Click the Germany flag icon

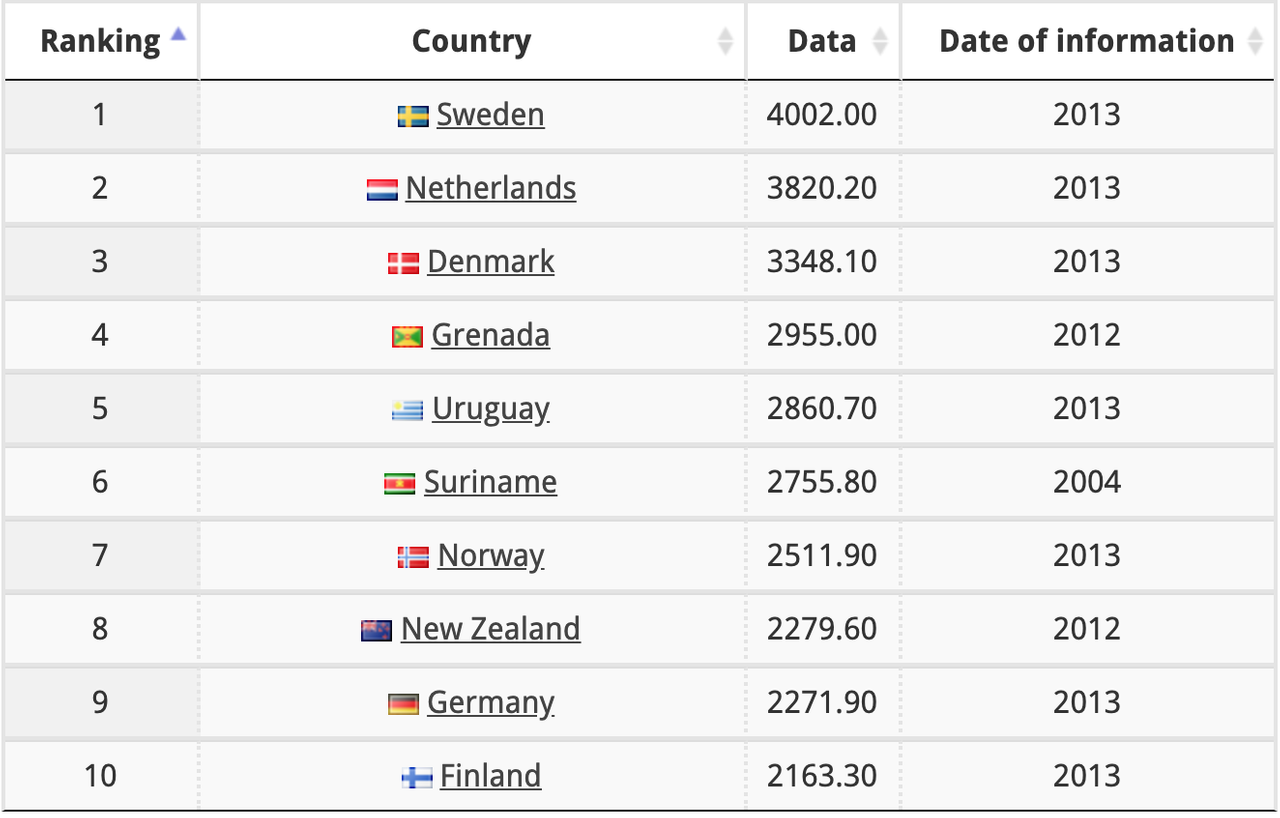(x=403, y=704)
